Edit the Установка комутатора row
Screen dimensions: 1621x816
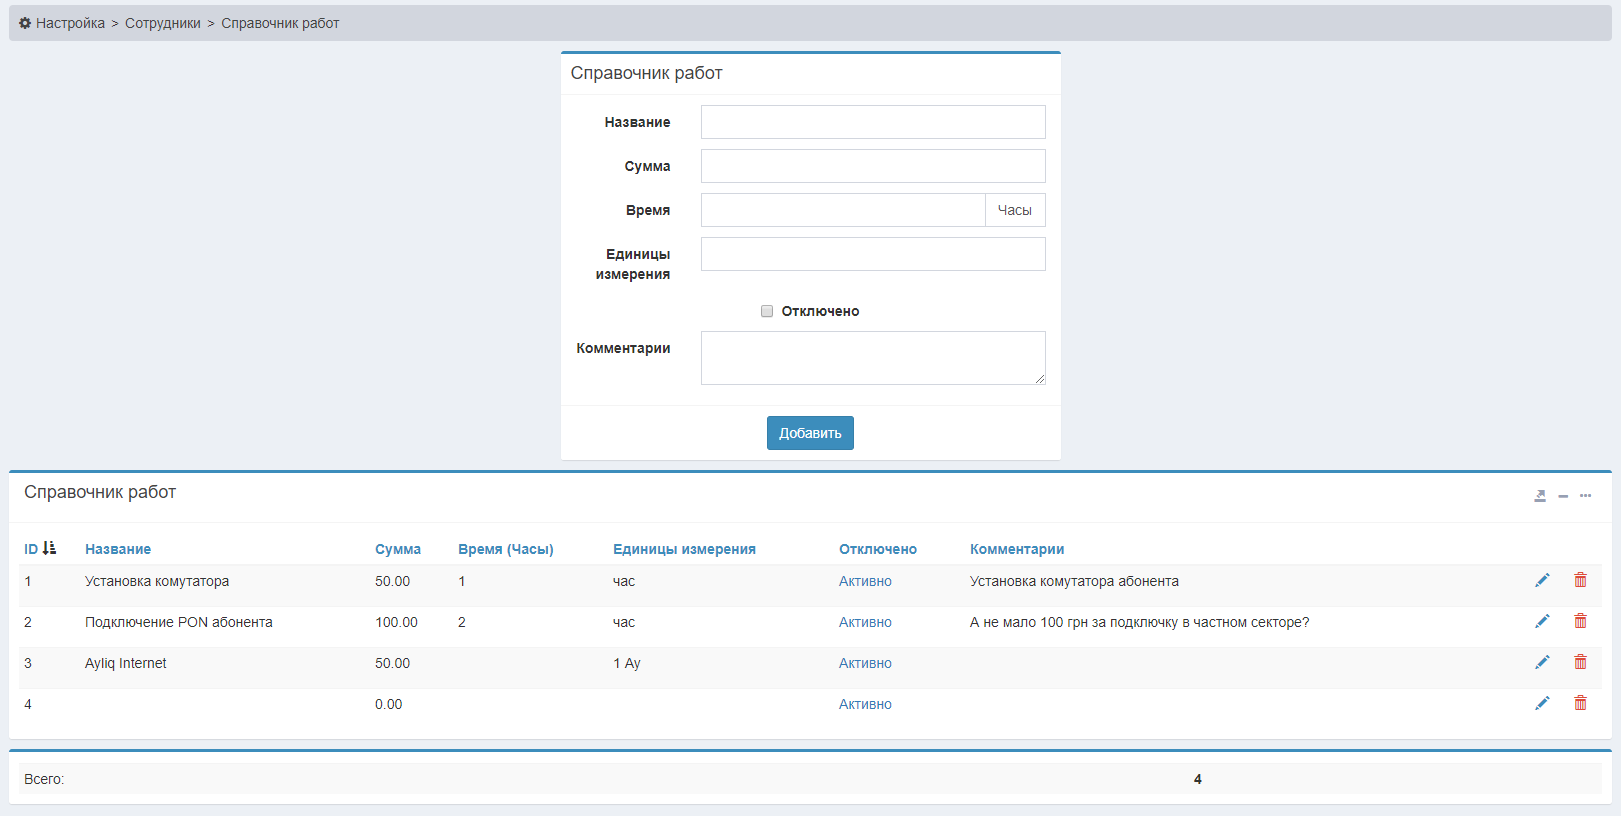tap(1542, 581)
